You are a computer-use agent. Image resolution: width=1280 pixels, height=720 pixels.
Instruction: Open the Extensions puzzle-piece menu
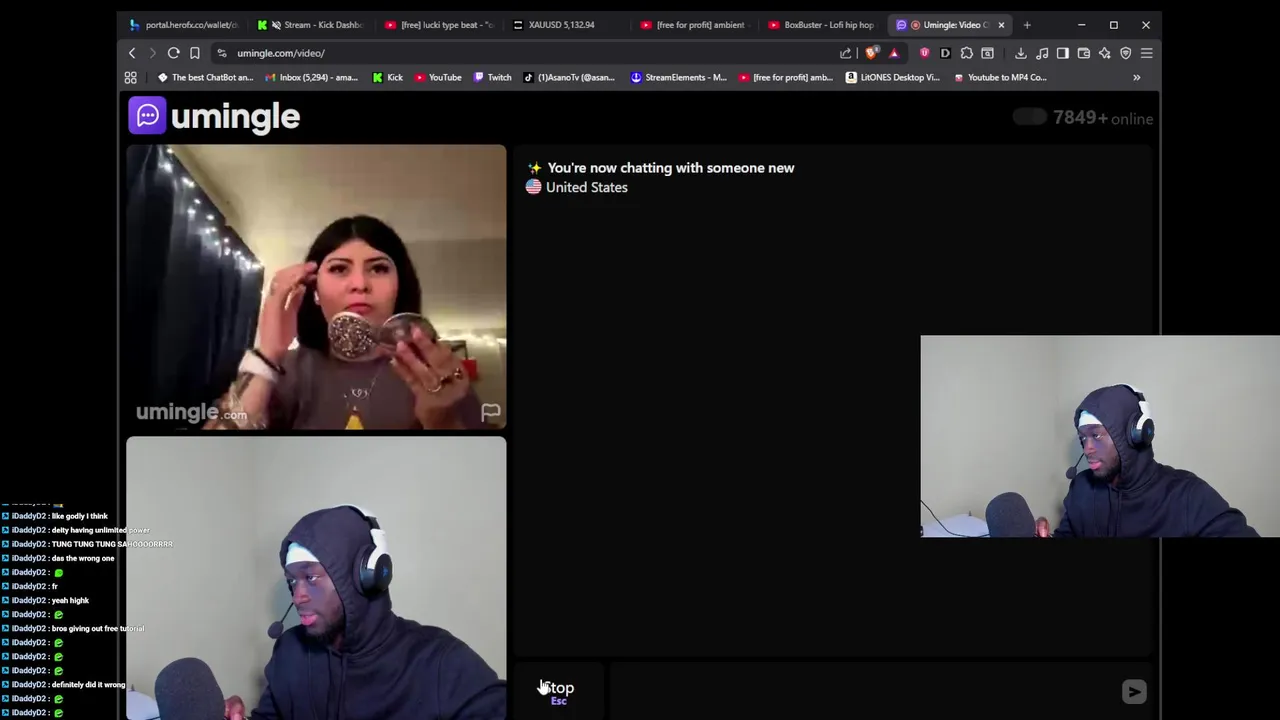[967, 53]
